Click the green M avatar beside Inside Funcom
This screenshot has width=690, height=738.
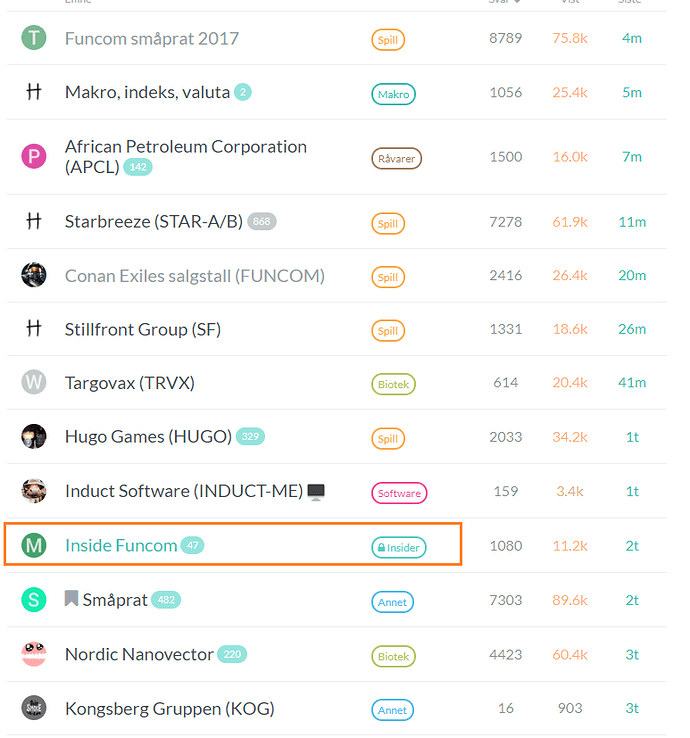click(34, 545)
